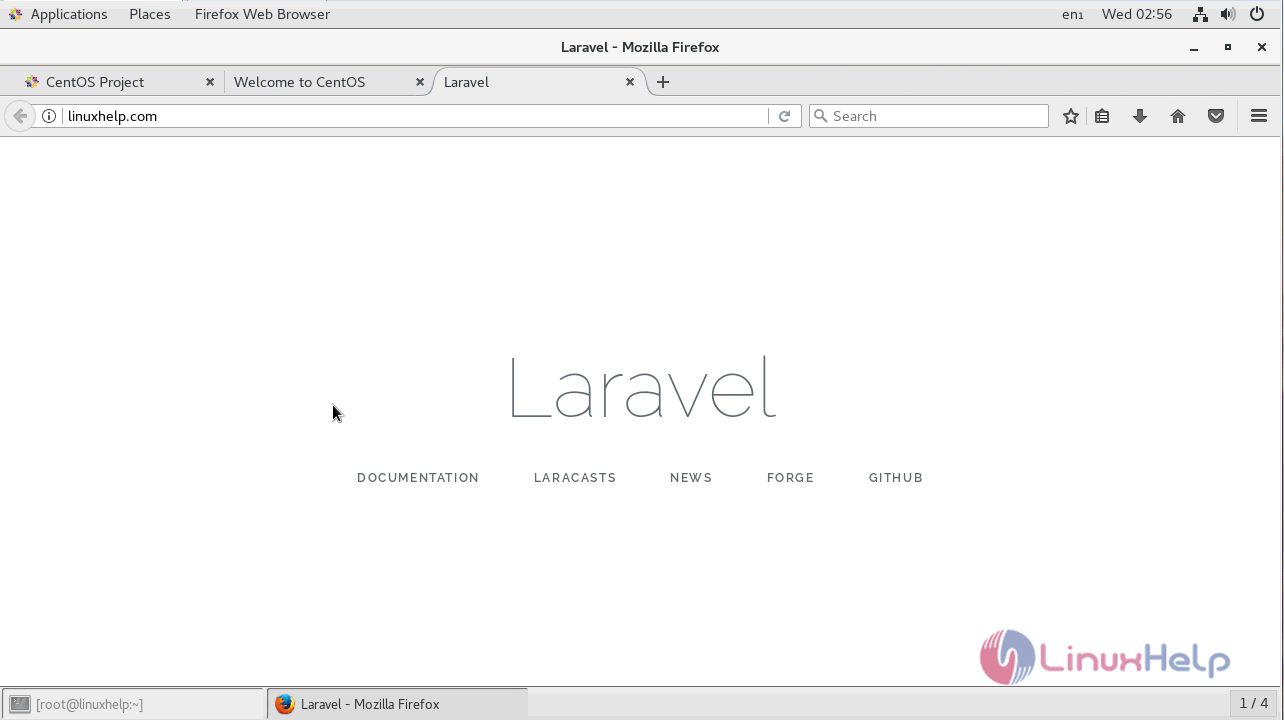
Task: Open a new tab with plus button
Action: click(x=662, y=82)
